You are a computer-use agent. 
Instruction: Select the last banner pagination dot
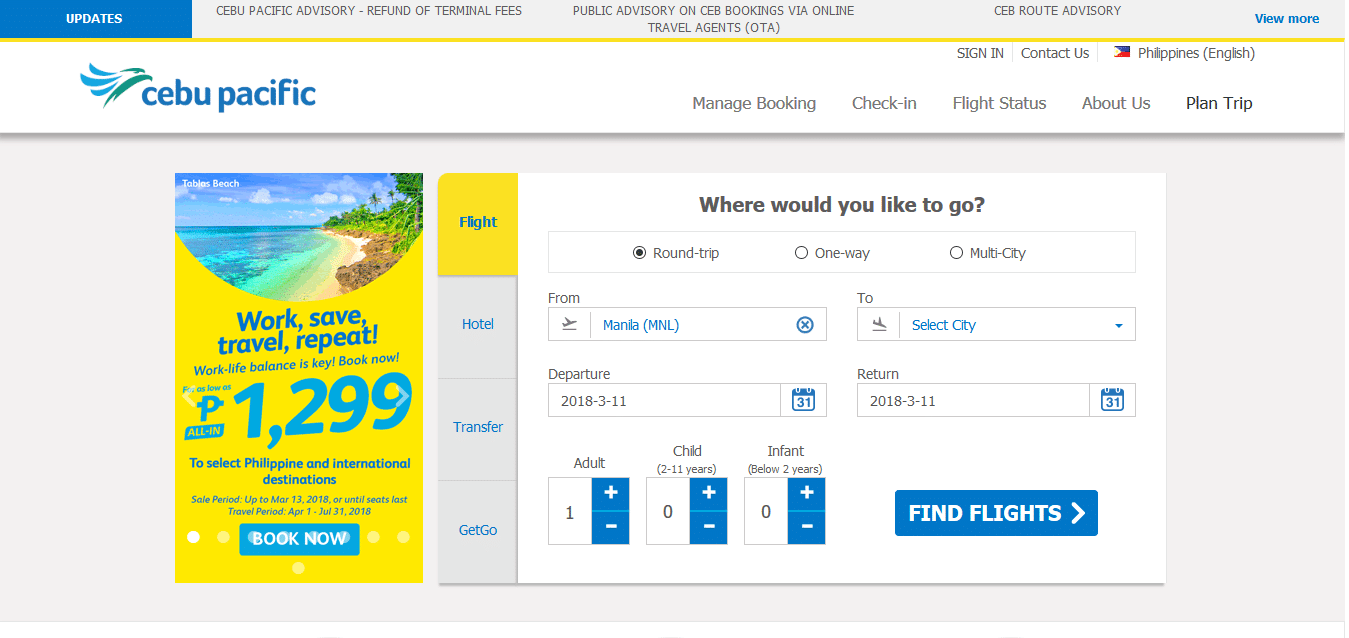[x=298, y=567]
